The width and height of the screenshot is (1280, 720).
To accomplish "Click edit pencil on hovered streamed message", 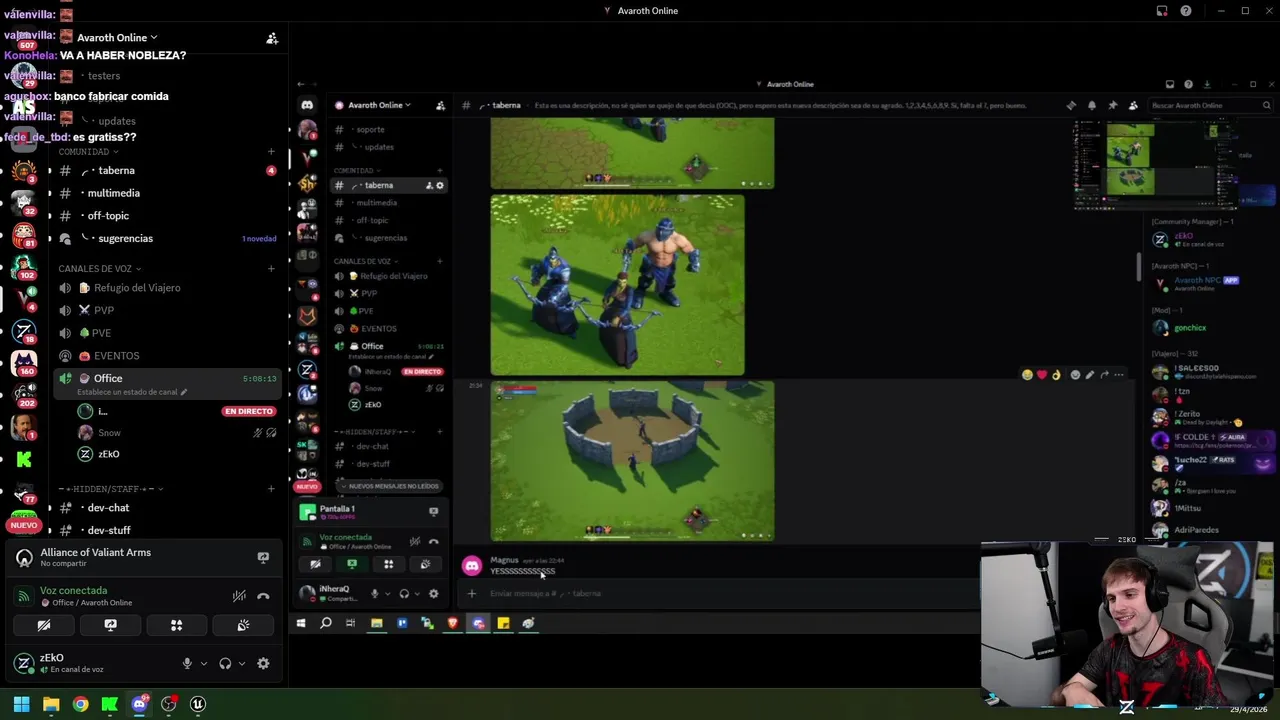I will (x=1090, y=375).
